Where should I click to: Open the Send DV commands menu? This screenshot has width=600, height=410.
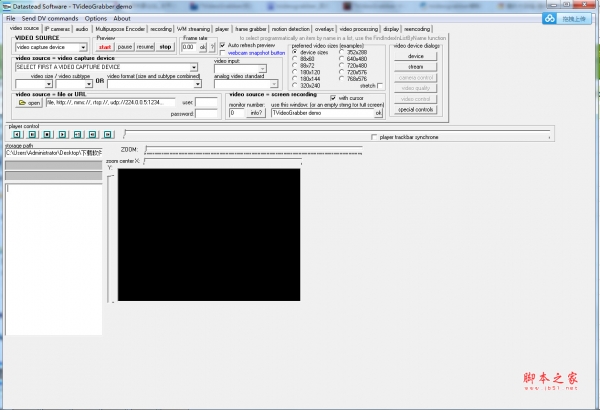[50, 18]
